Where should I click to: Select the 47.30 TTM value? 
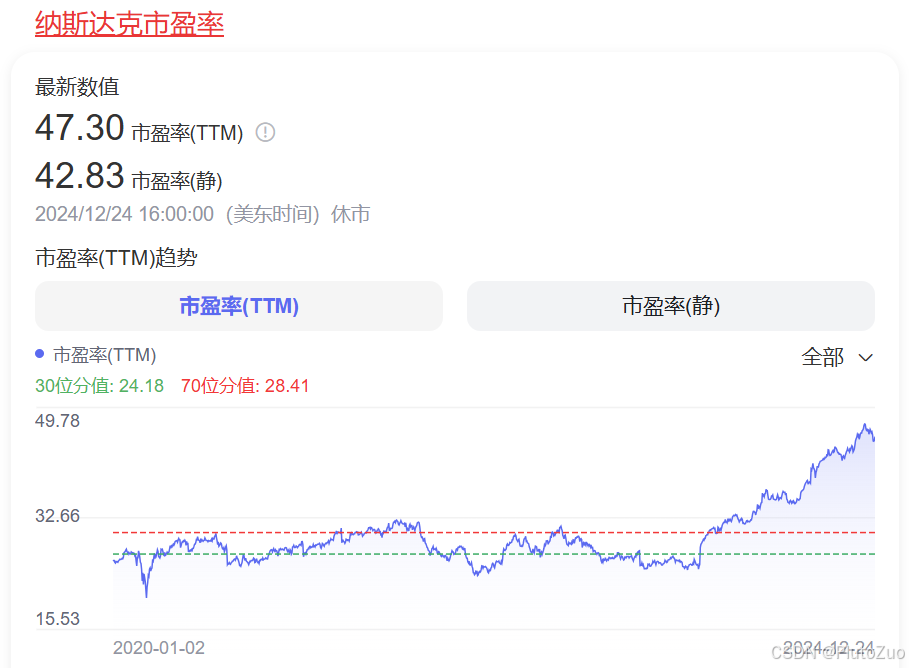coord(79,128)
